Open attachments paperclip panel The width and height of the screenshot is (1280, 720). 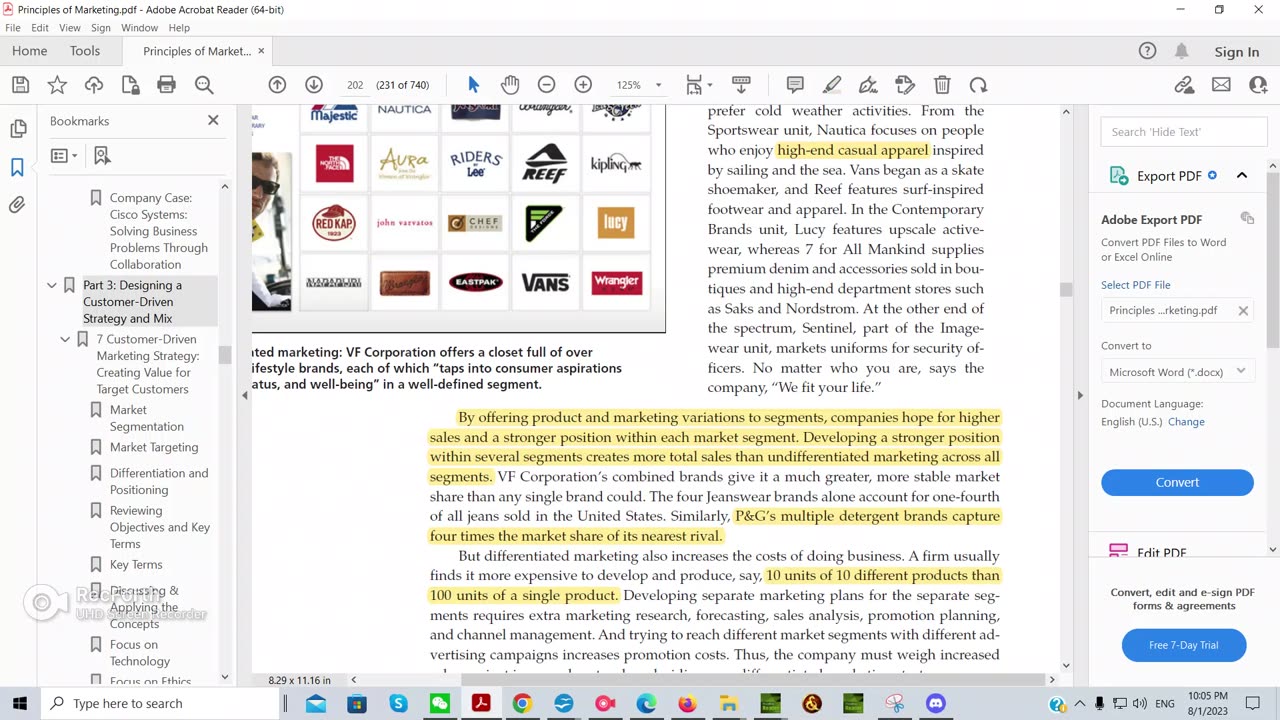[18, 205]
